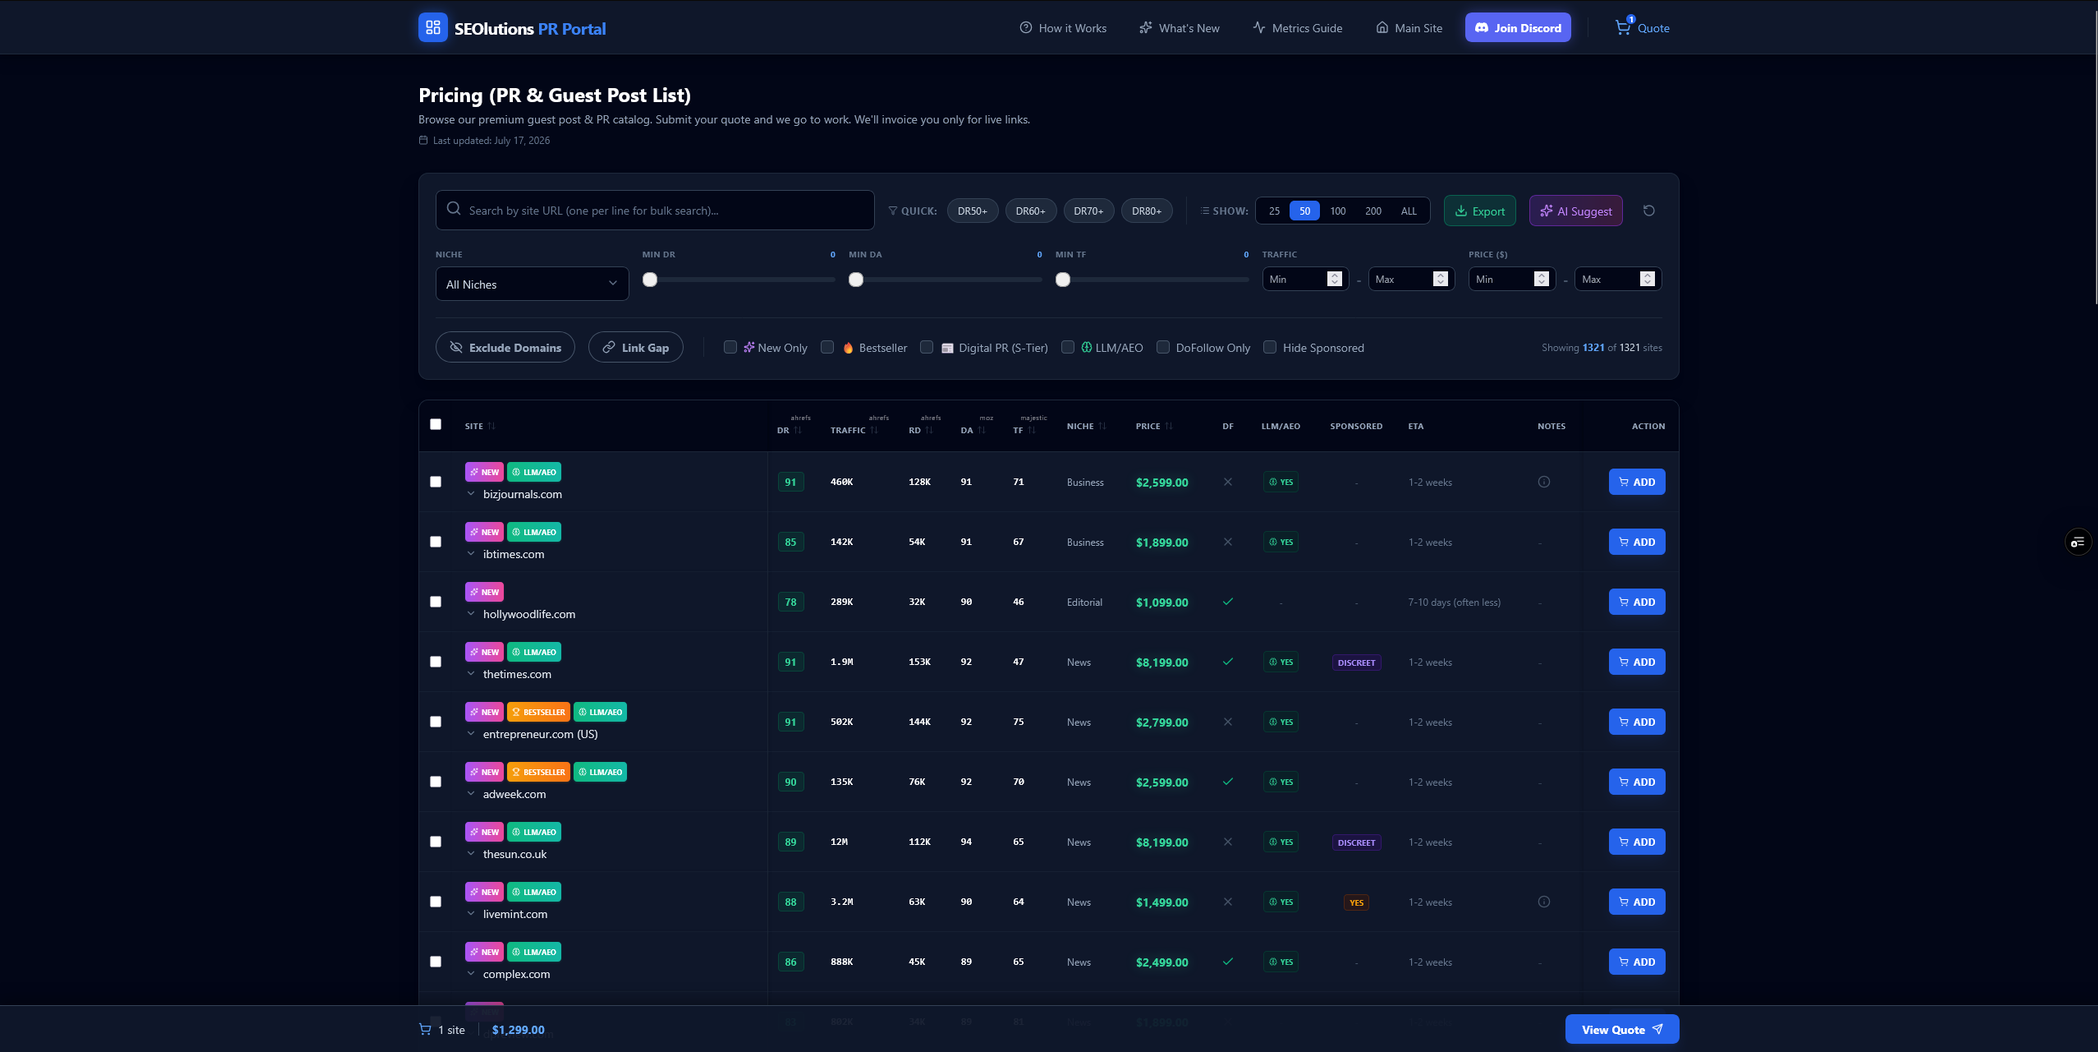Enable the Bestseller filter checkbox
2098x1052 pixels.
pos(827,347)
